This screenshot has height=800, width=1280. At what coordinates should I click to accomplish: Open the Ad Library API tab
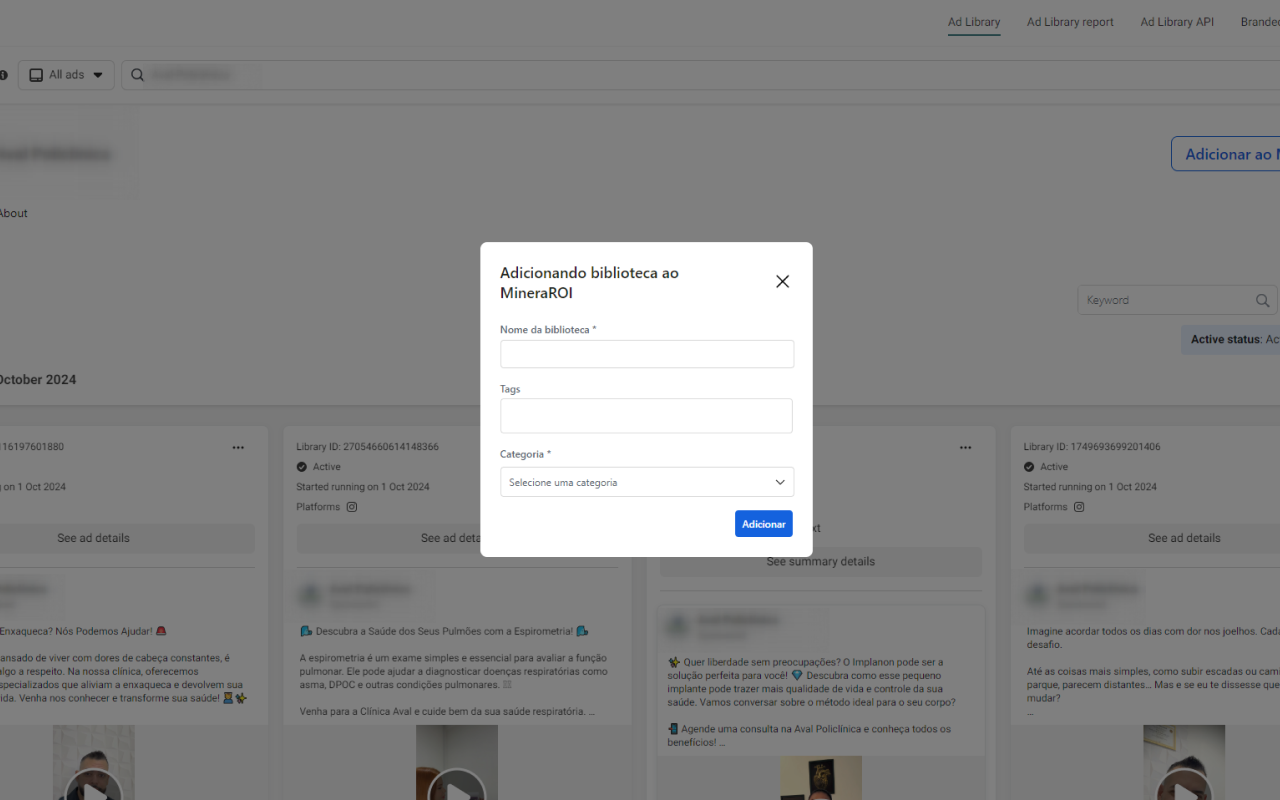[1177, 22]
